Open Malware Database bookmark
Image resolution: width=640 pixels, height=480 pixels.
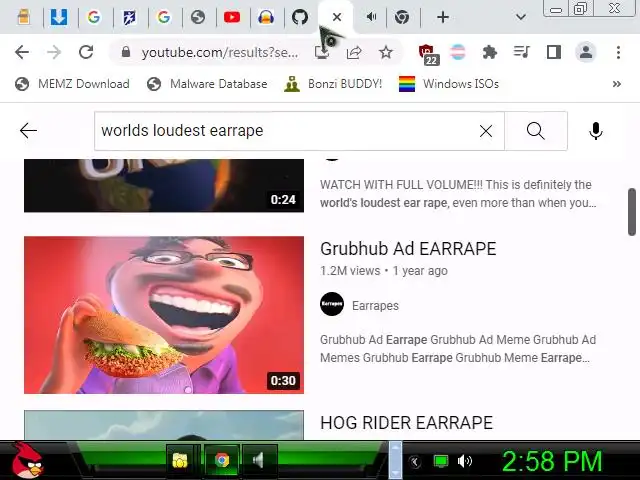pyautogui.click(x=207, y=84)
